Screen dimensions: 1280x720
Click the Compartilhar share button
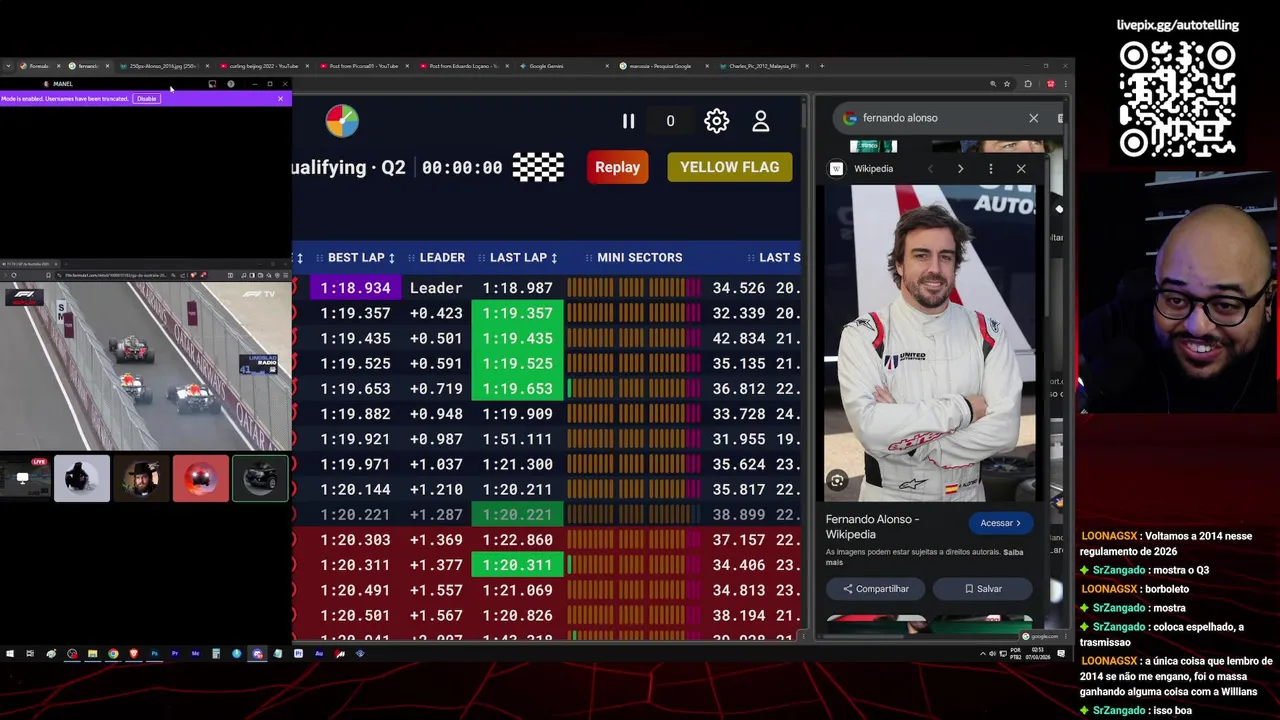[x=875, y=589]
